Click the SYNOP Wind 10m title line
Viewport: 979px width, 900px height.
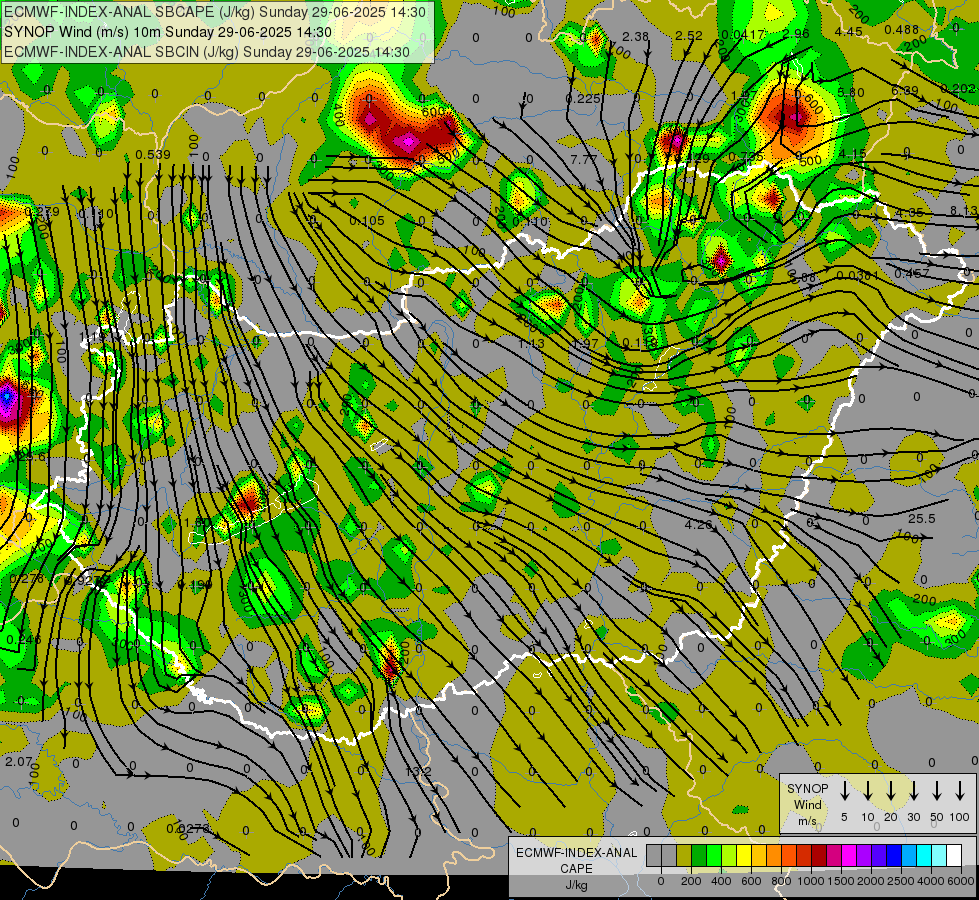coord(168,32)
